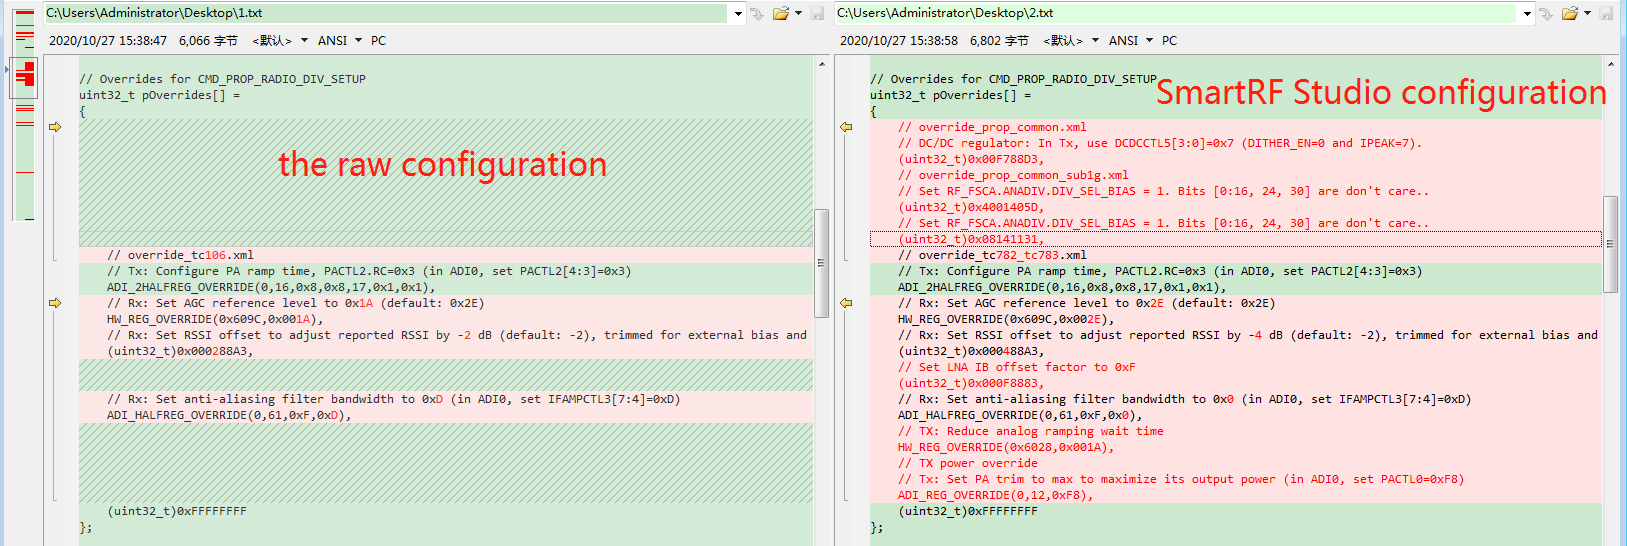This screenshot has width=1627, height=546.
Task: Open dropdown arrow beside left open-folder icon
Action: click(798, 13)
